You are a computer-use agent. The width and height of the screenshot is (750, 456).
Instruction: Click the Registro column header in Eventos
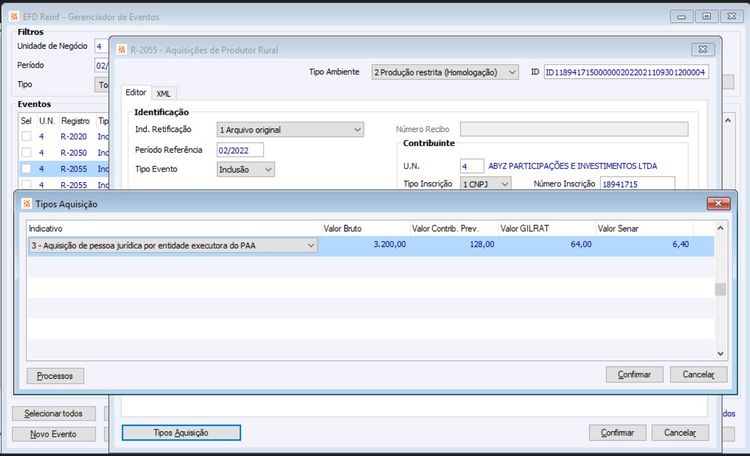coord(76,121)
